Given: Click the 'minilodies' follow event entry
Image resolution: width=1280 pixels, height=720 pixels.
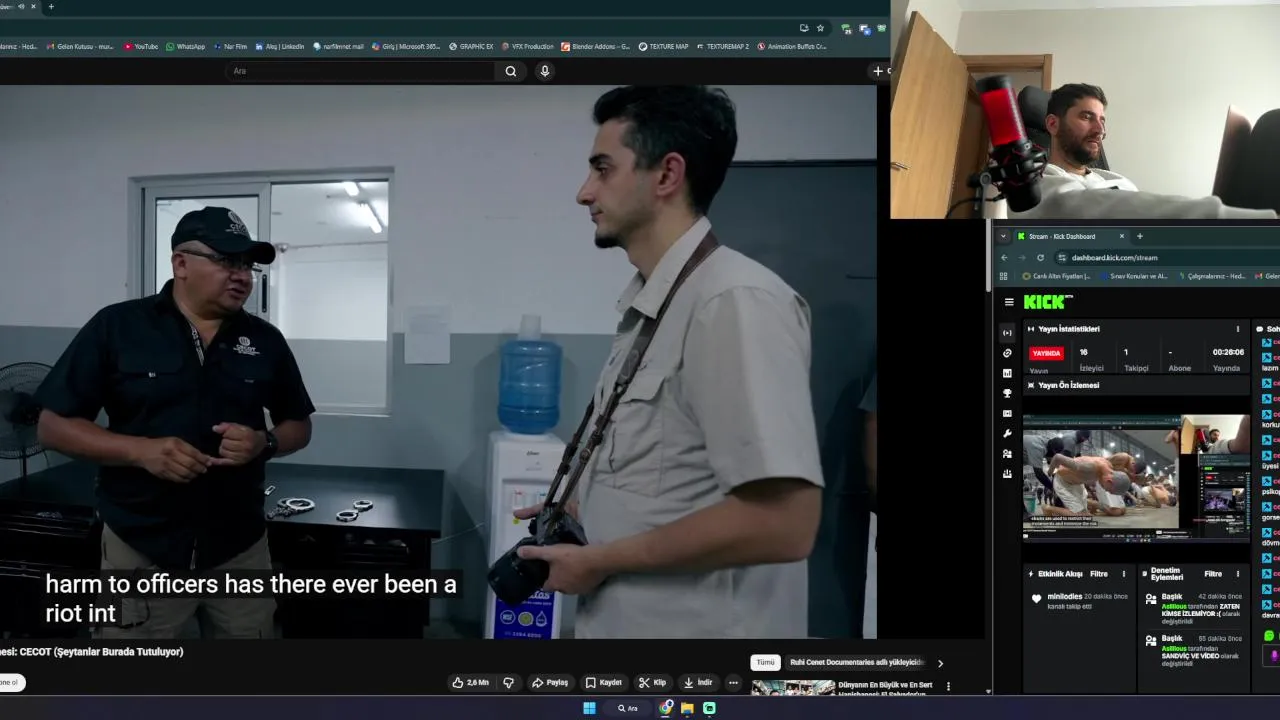Looking at the screenshot, I should tap(1079, 601).
